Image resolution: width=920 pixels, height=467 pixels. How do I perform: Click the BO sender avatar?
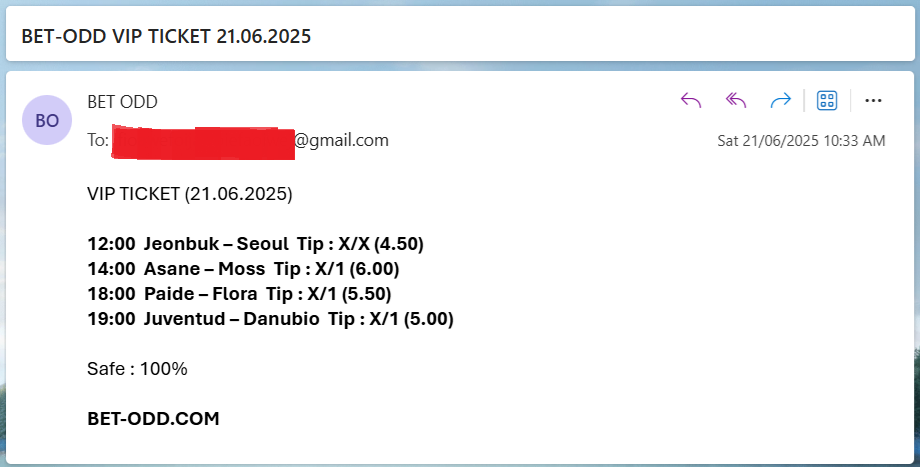tap(47, 120)
